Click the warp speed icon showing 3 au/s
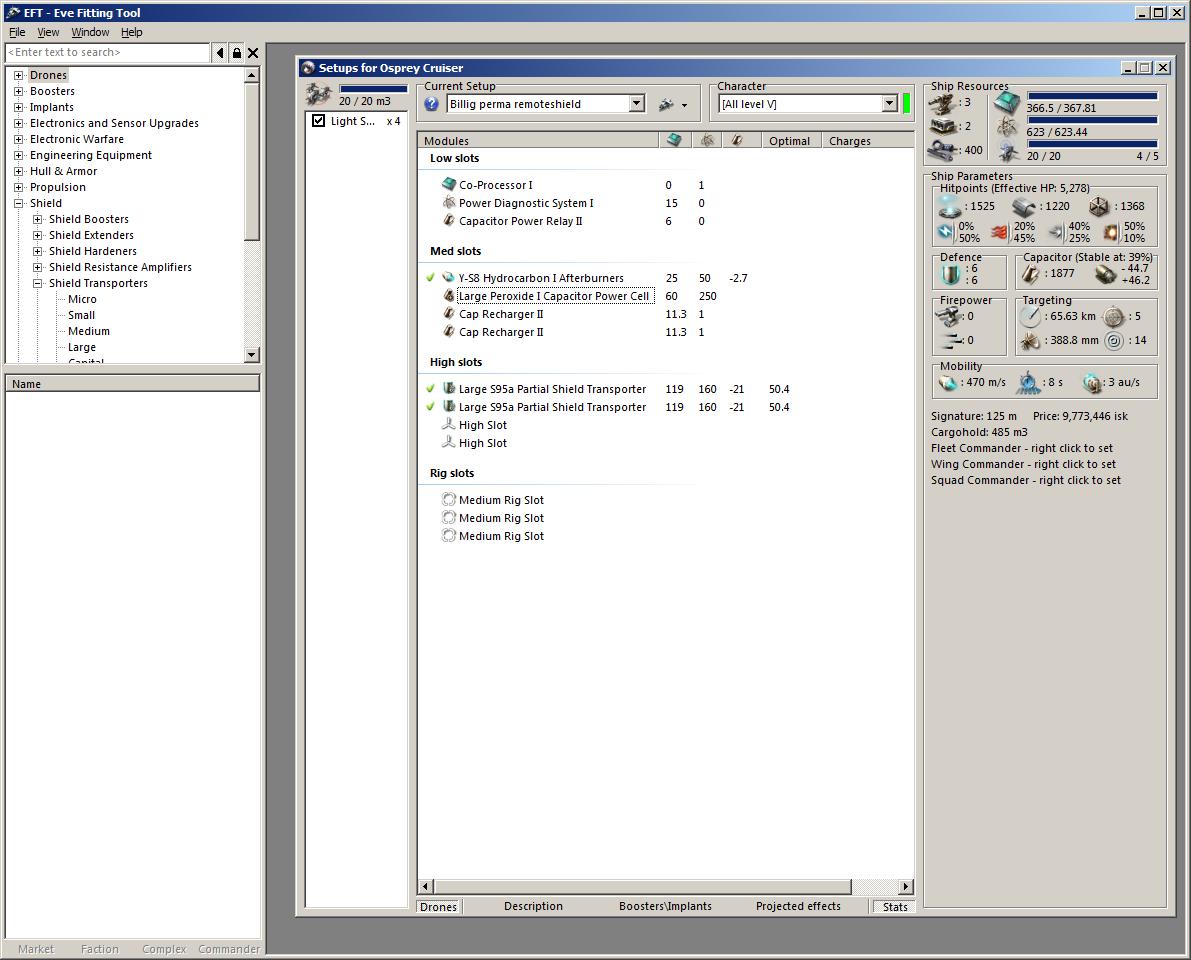Viewport: 1191px width, 960px height. (1092, 383)
